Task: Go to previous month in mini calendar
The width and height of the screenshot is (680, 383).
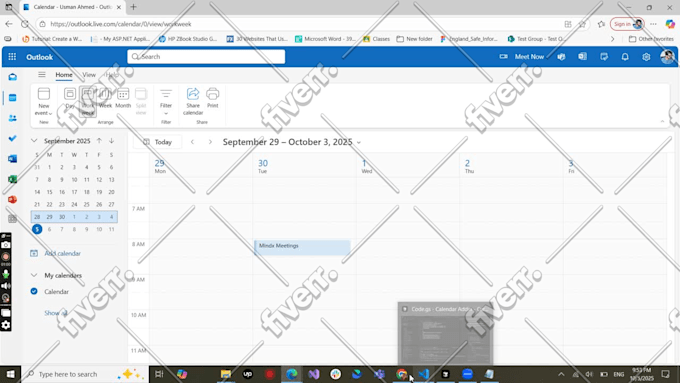Action: click(x=99, y=141)
